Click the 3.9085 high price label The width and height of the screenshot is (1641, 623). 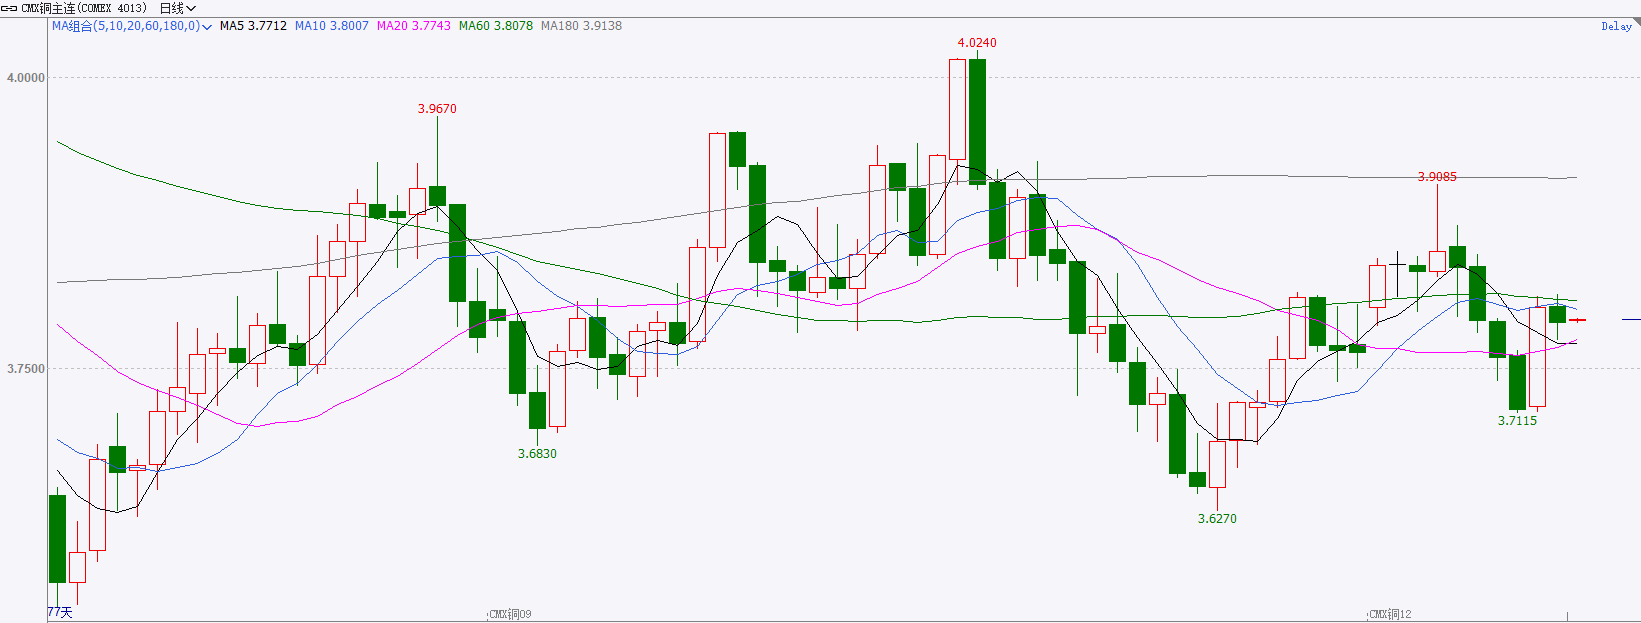coord(1437,177)
